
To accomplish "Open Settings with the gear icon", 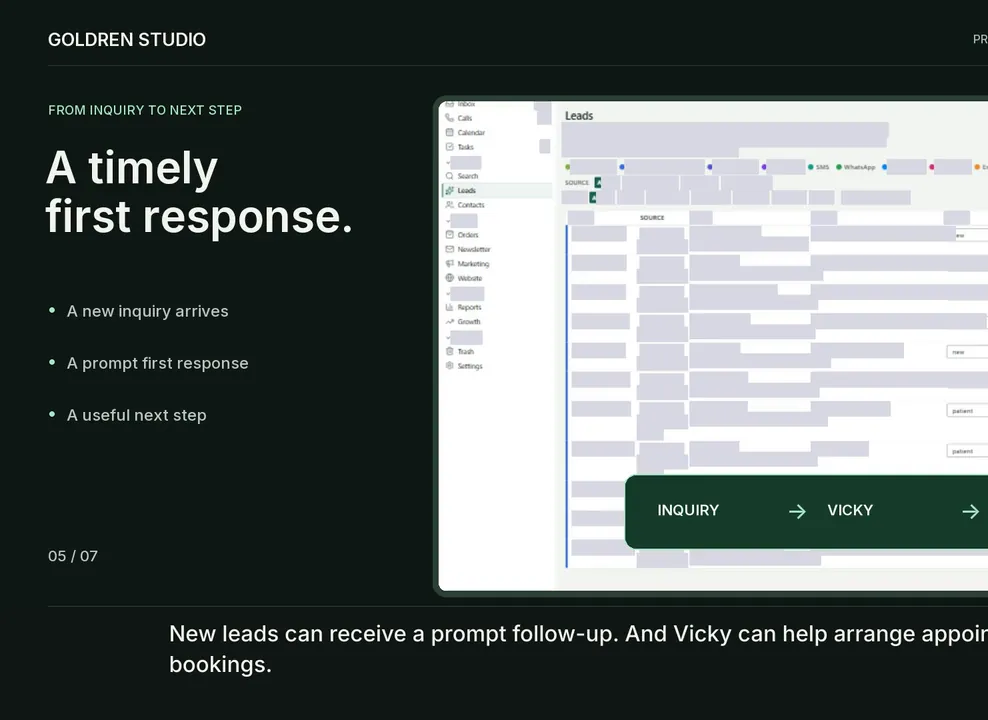I will click(449, 365).
